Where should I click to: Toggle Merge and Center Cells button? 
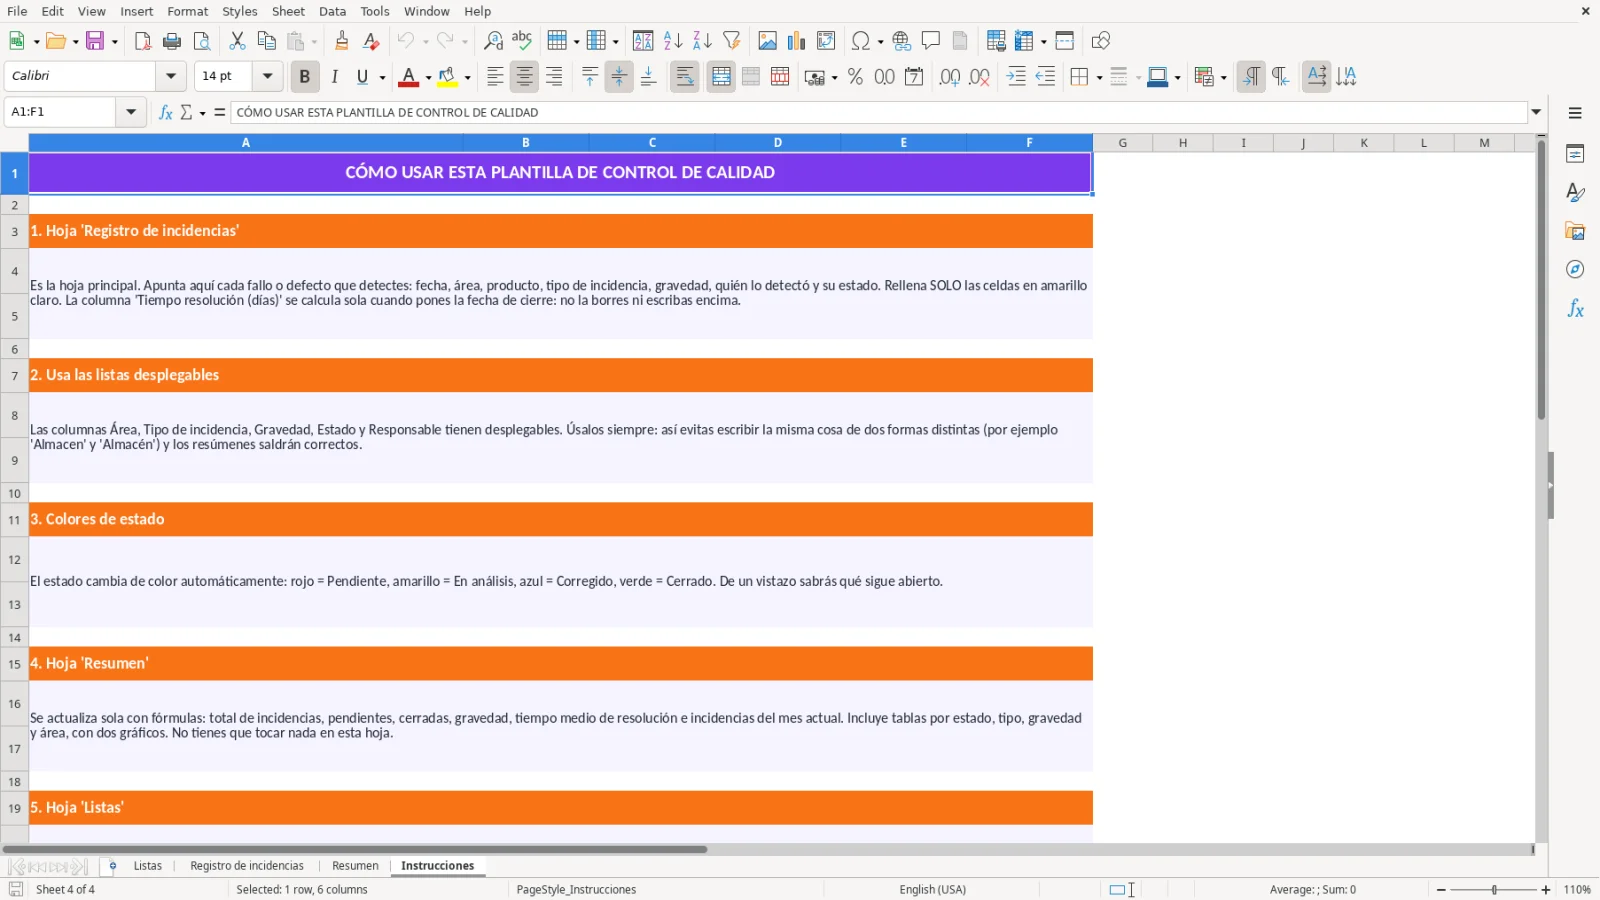pyautogui.click(x=721, y=77)
